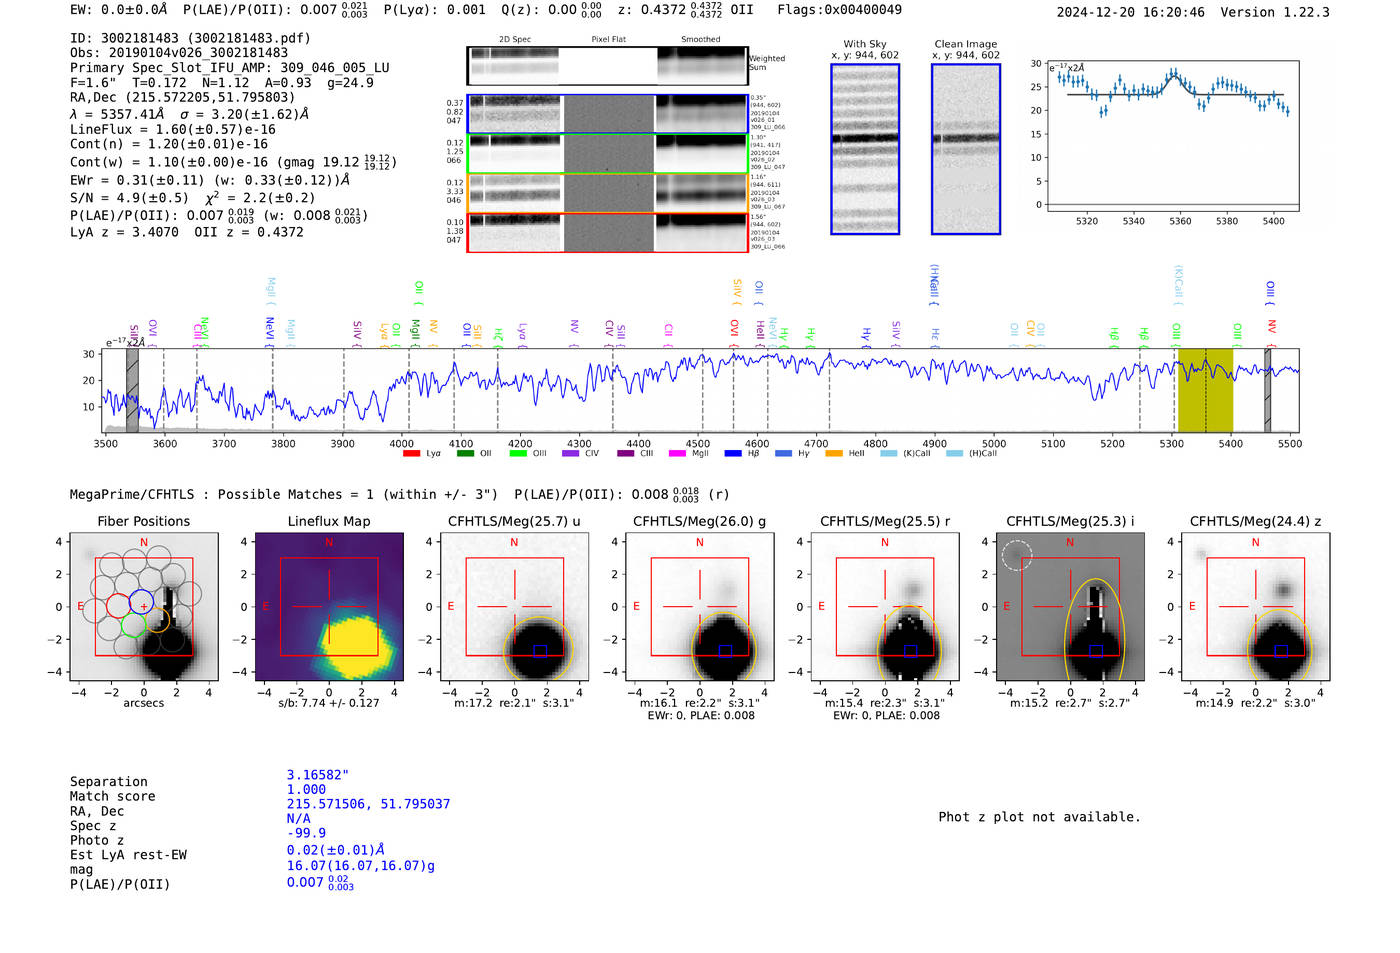Select the purple CIV legend swatch
The height and width of the screenshot is (953, 1400).
571,454
